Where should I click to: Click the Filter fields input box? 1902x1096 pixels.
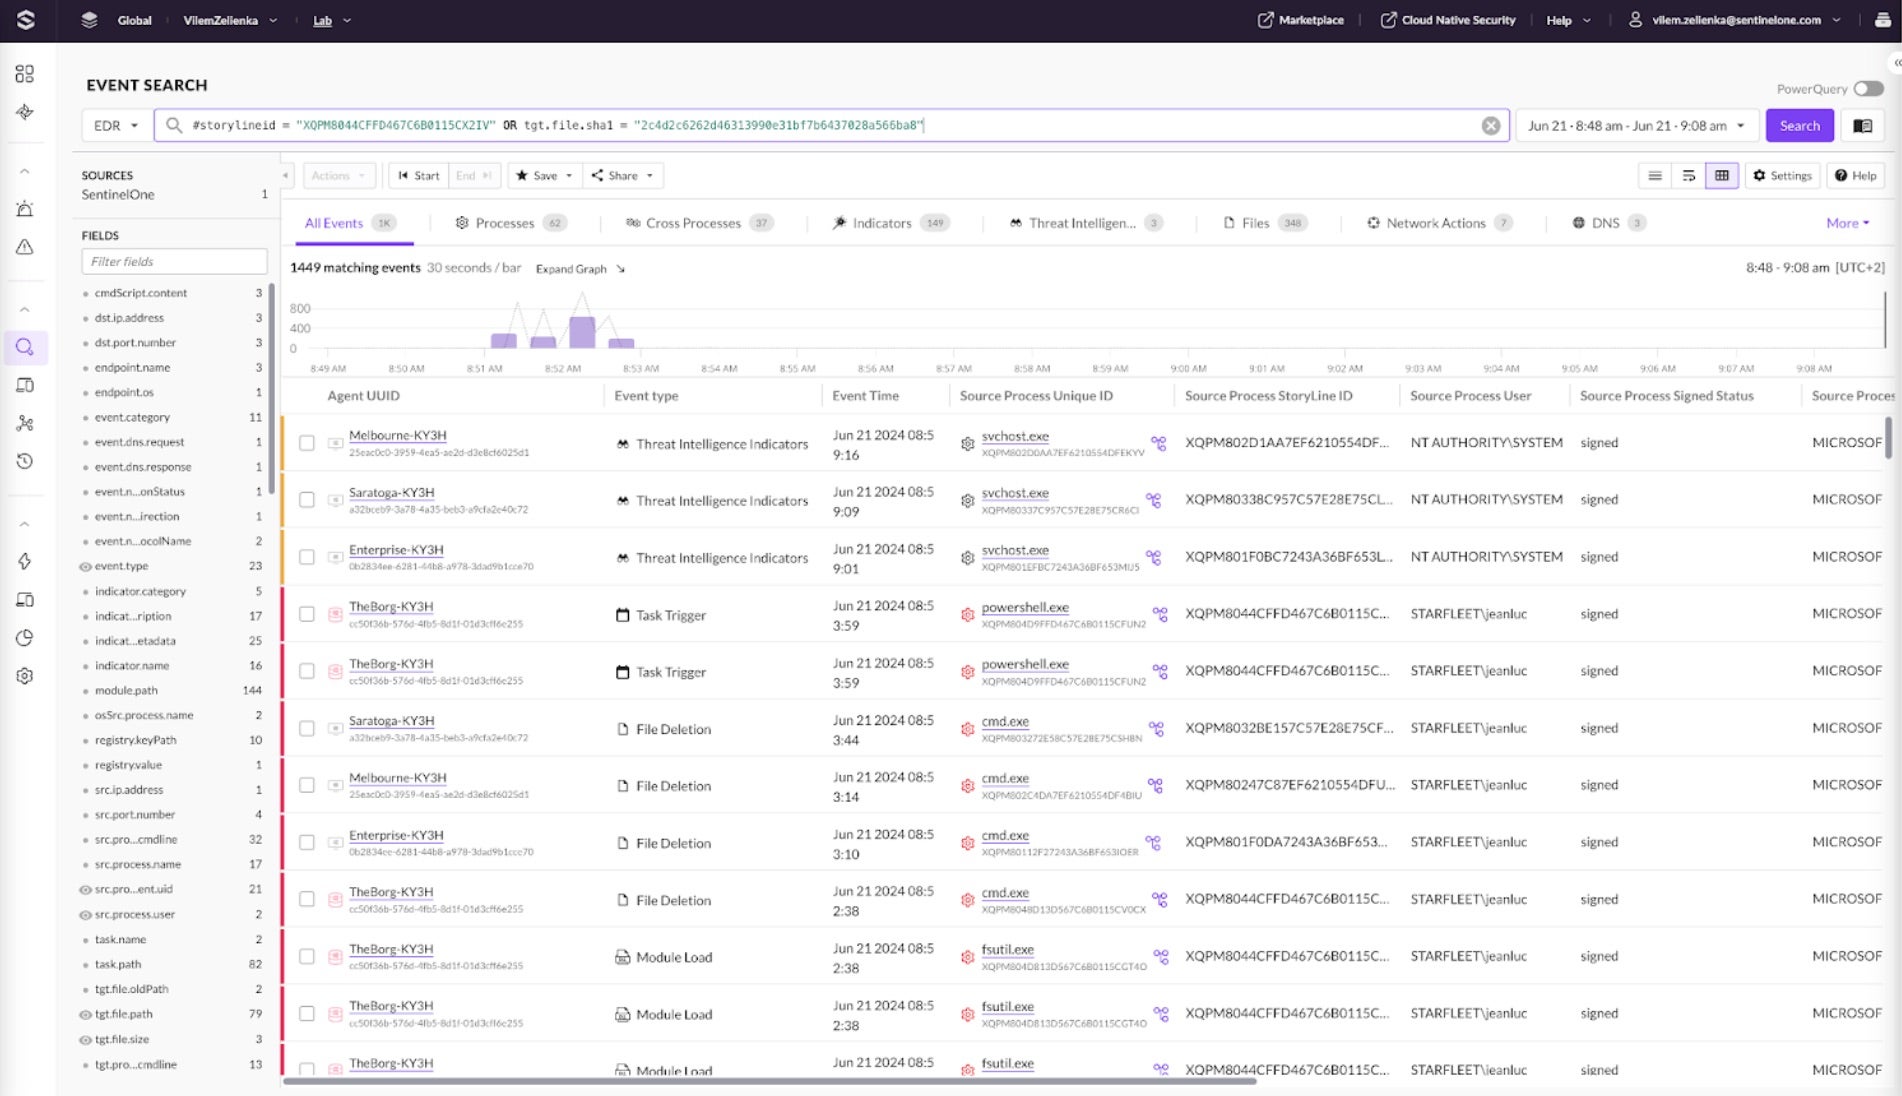coord(174,262)
